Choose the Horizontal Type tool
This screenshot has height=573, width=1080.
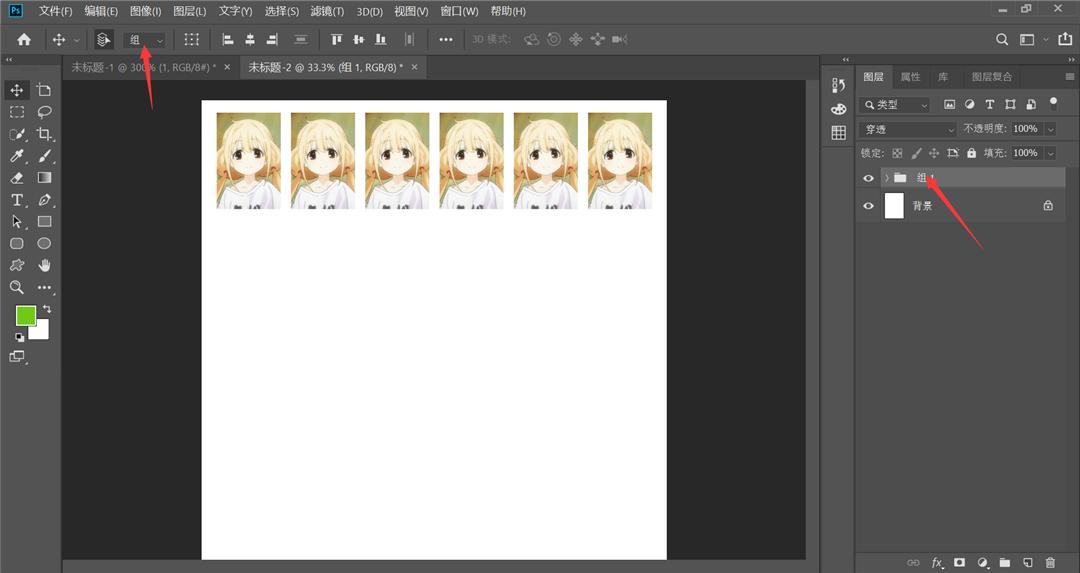pos(17,200)
